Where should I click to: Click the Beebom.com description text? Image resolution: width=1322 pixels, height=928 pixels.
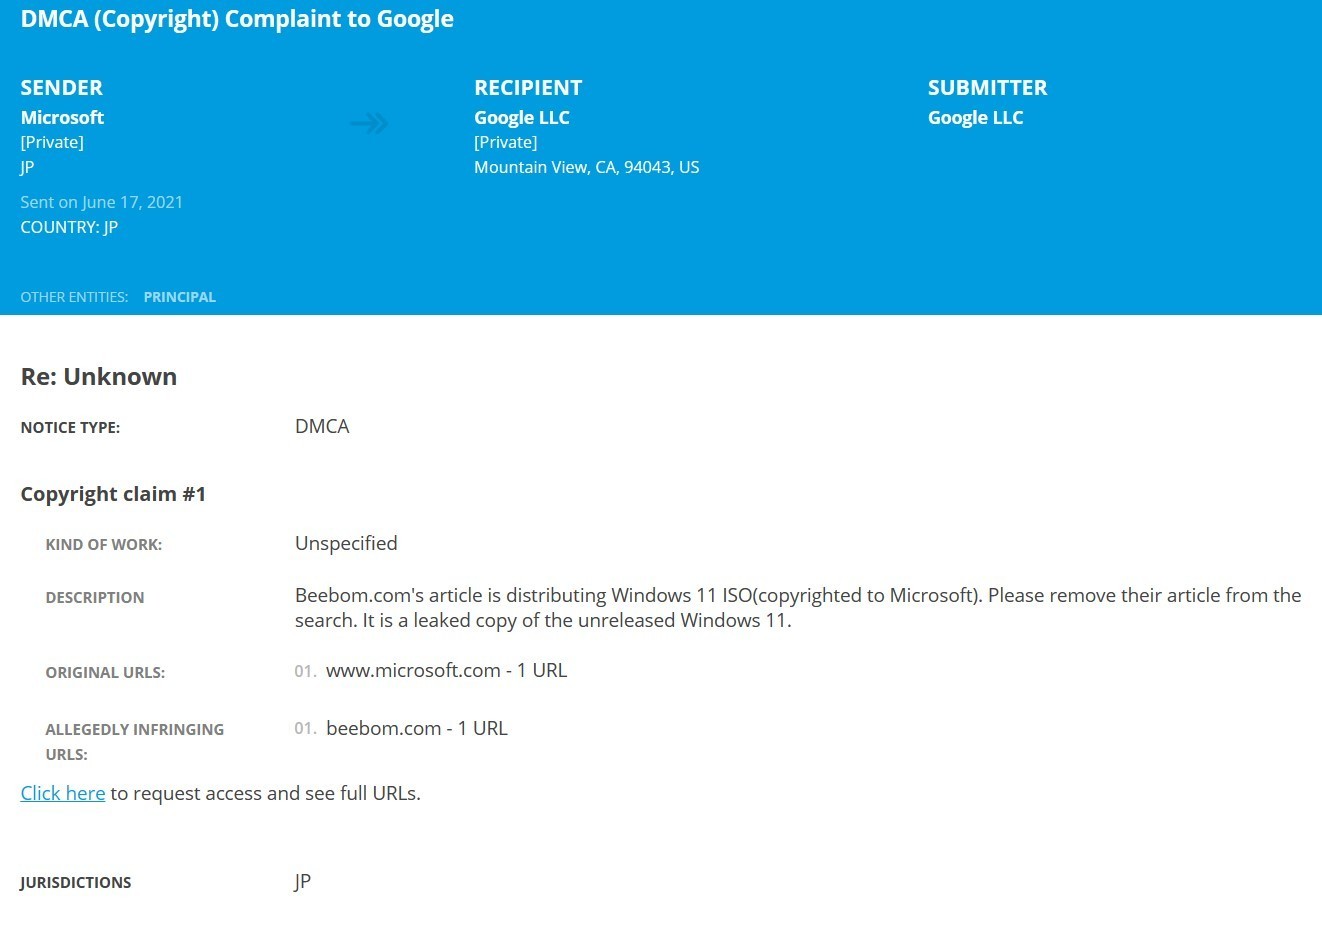coord(797,608)
